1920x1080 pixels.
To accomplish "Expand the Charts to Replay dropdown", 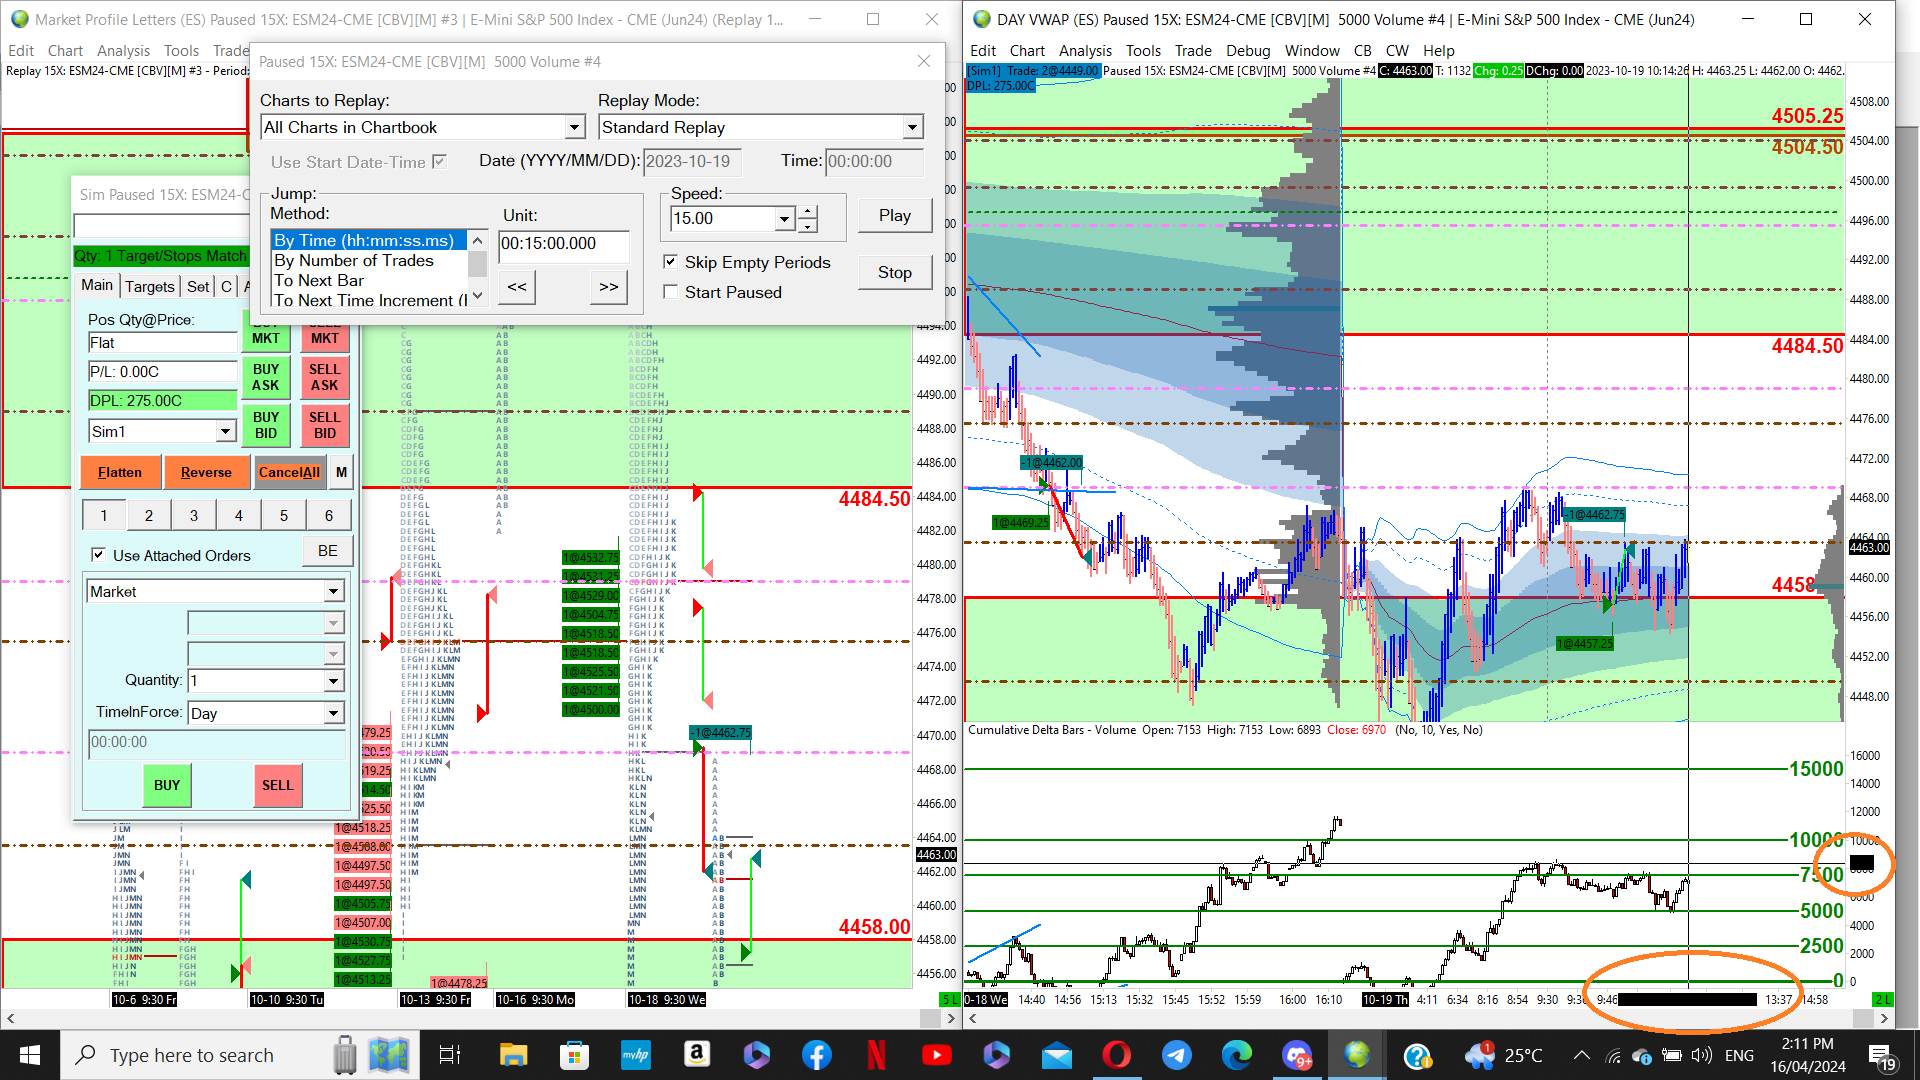I will click(x=574, y=127).
